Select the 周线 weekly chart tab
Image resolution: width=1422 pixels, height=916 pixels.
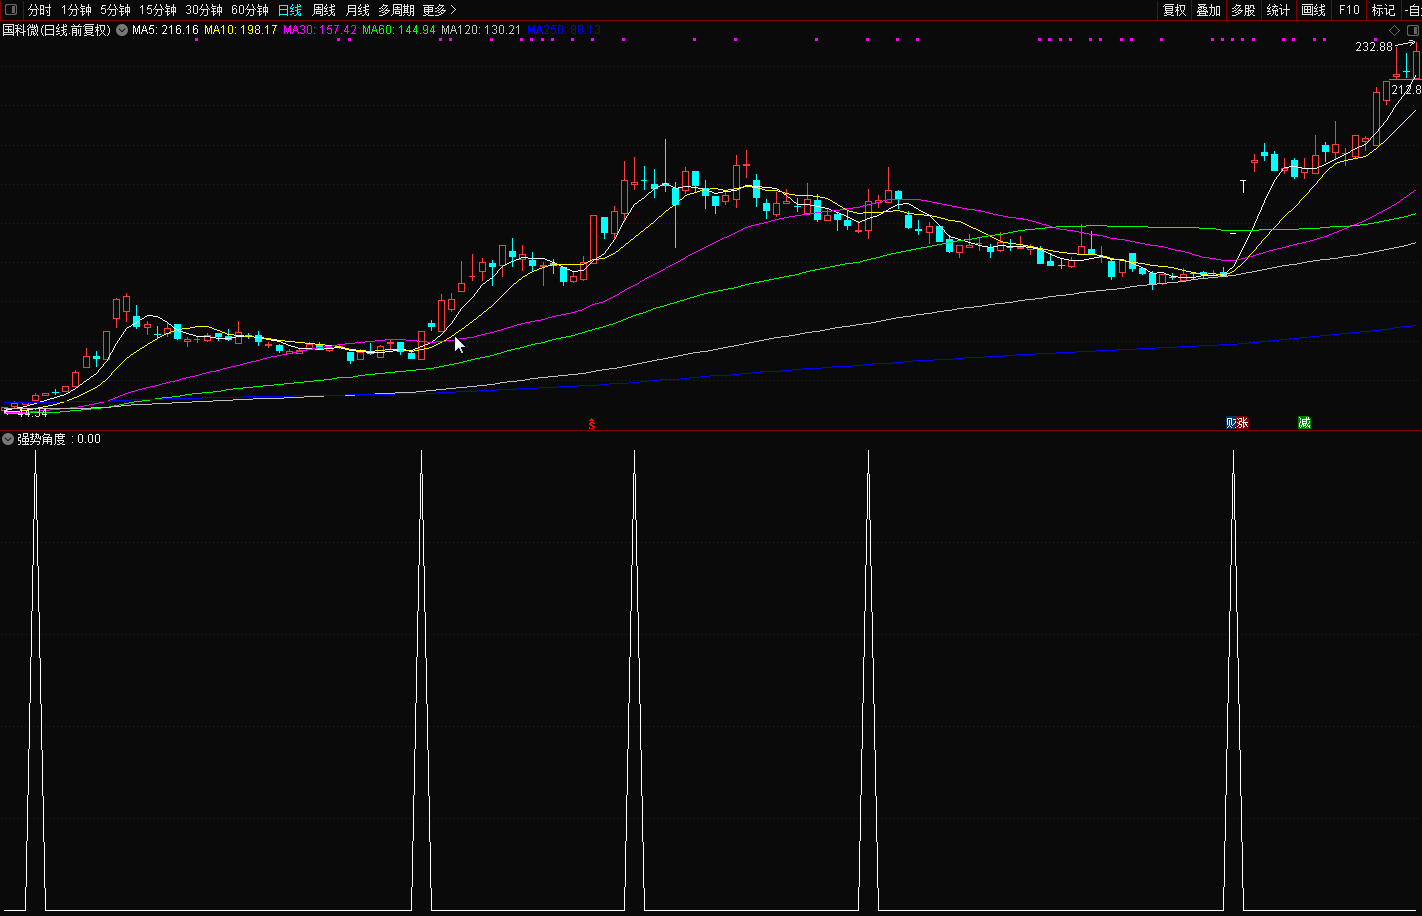coord(324,10)
